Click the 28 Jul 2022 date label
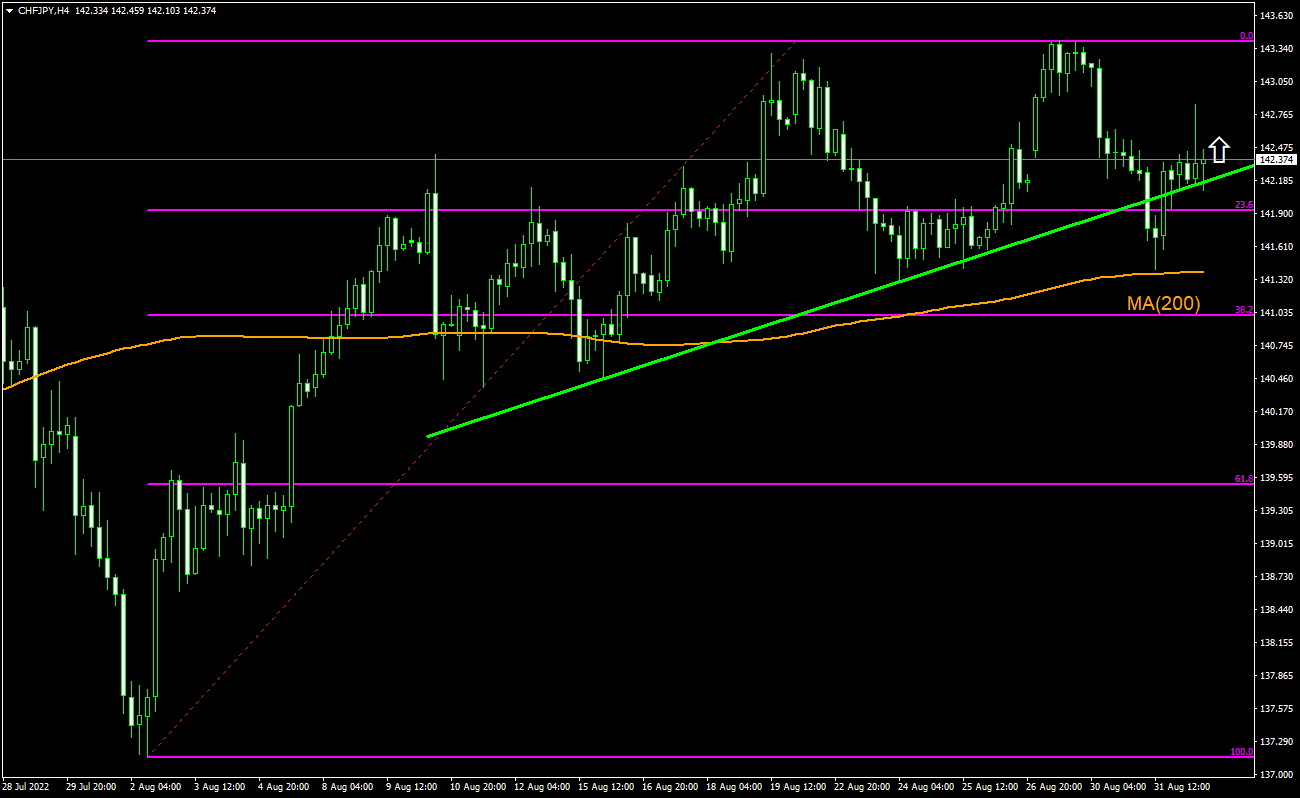Image resolution: width=1300 pixels, height=798 pixels. point(26,787)
